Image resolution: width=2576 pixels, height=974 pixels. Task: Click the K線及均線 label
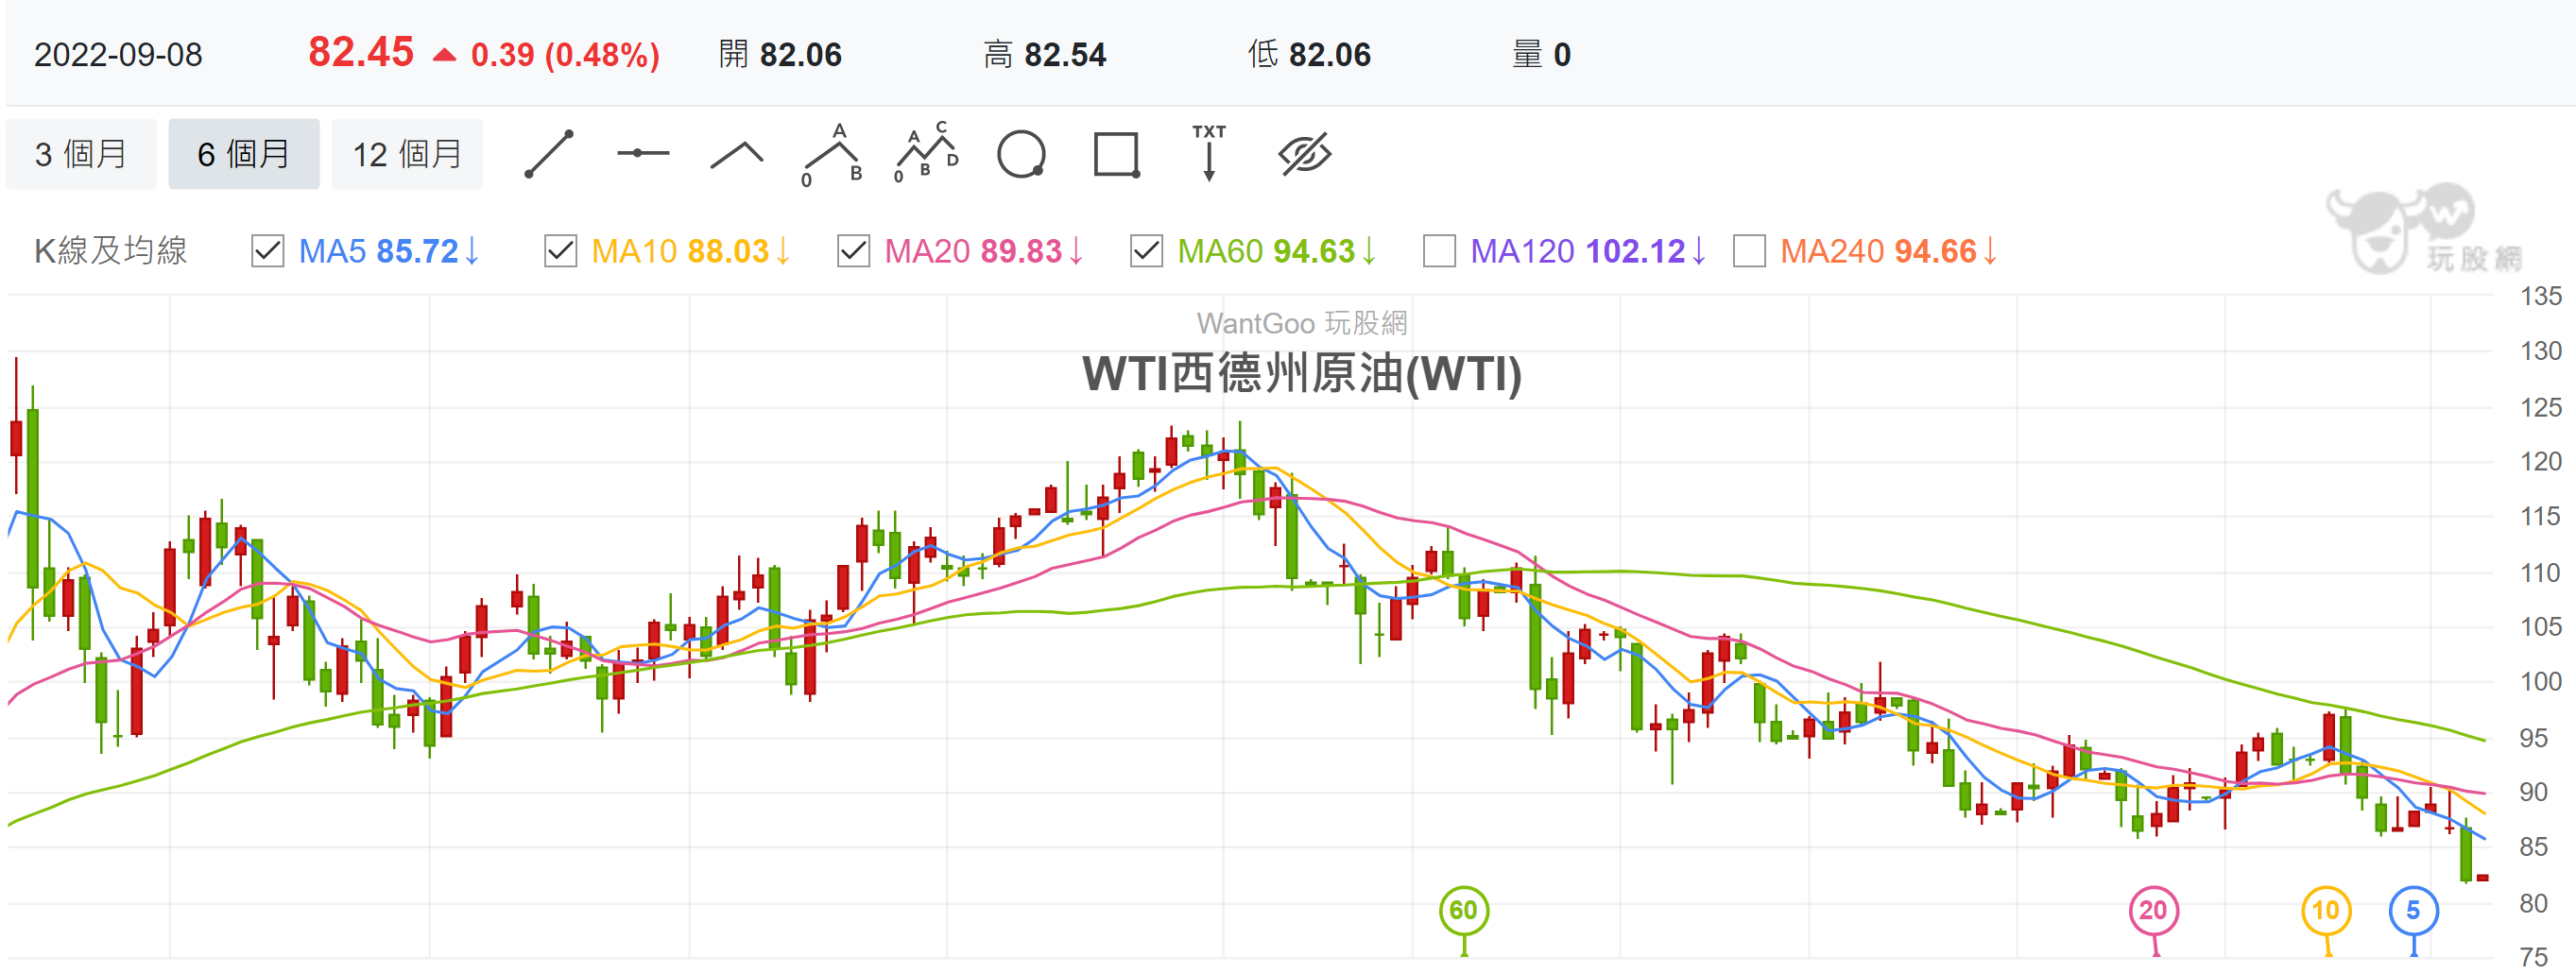pyautogui.click(x=111, y=251)
